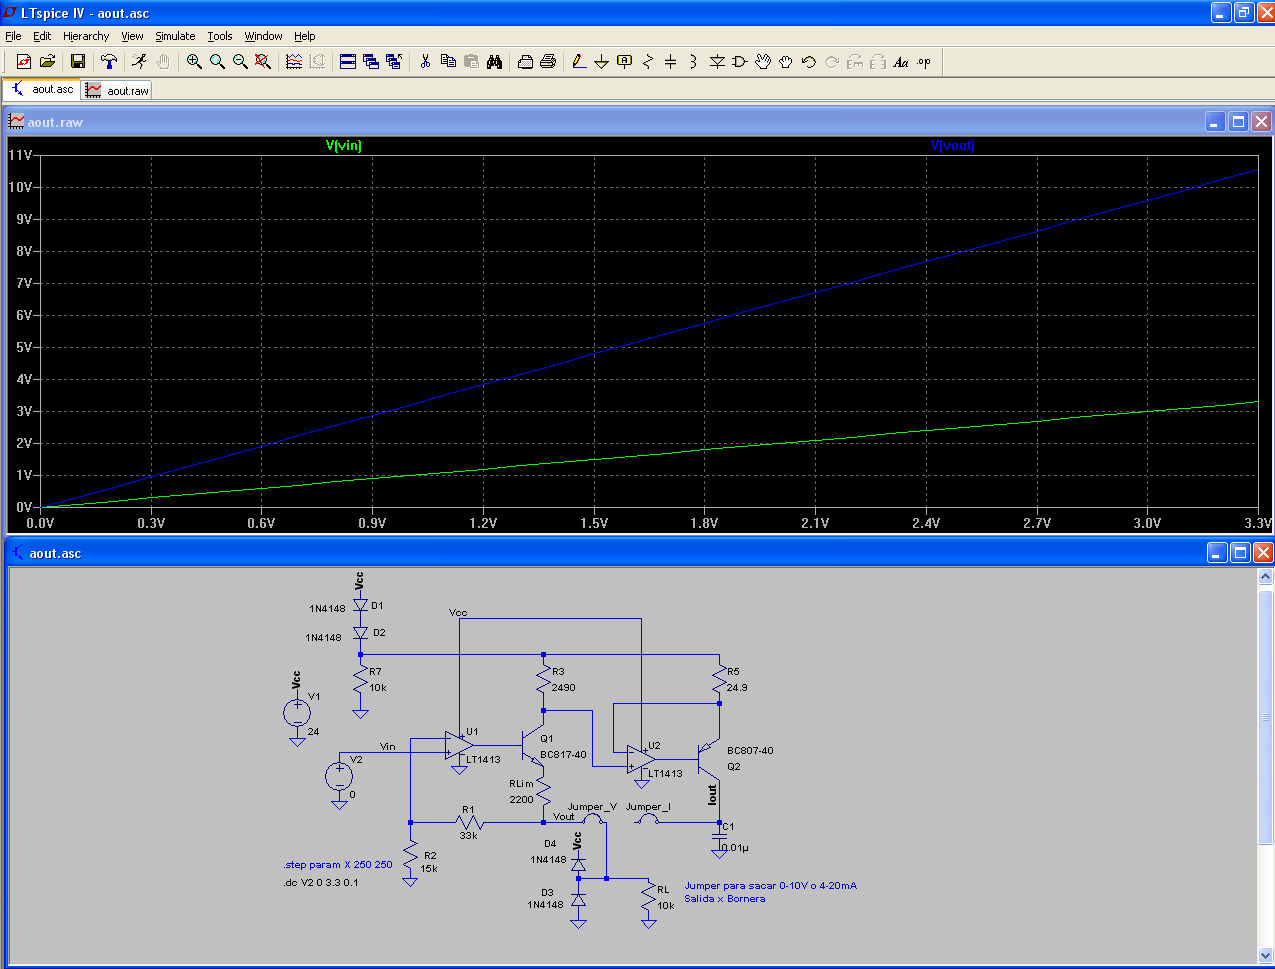Switch to the aout.raw tab

(117, 90)
